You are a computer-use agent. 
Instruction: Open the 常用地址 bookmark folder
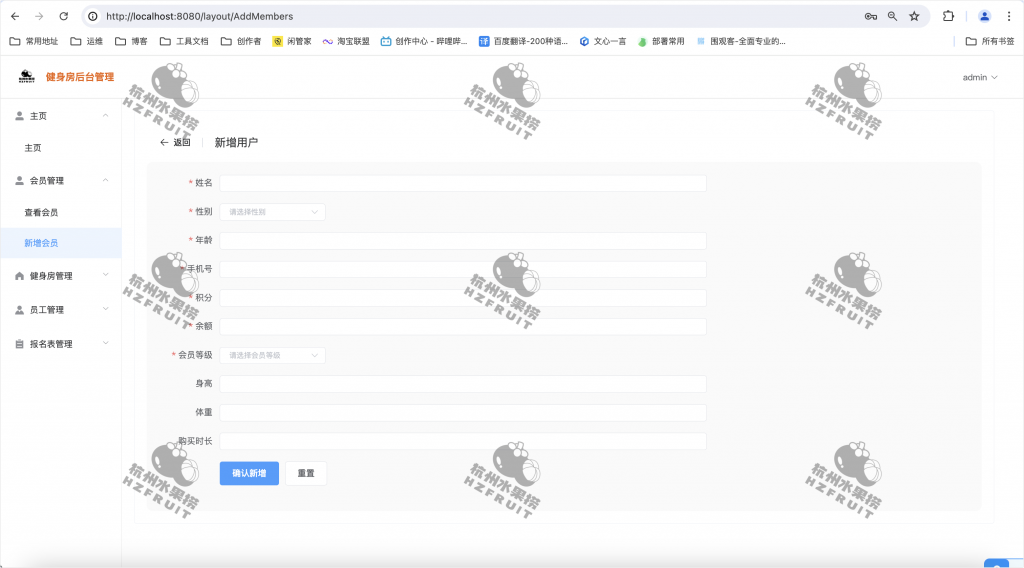click(34, 41)
